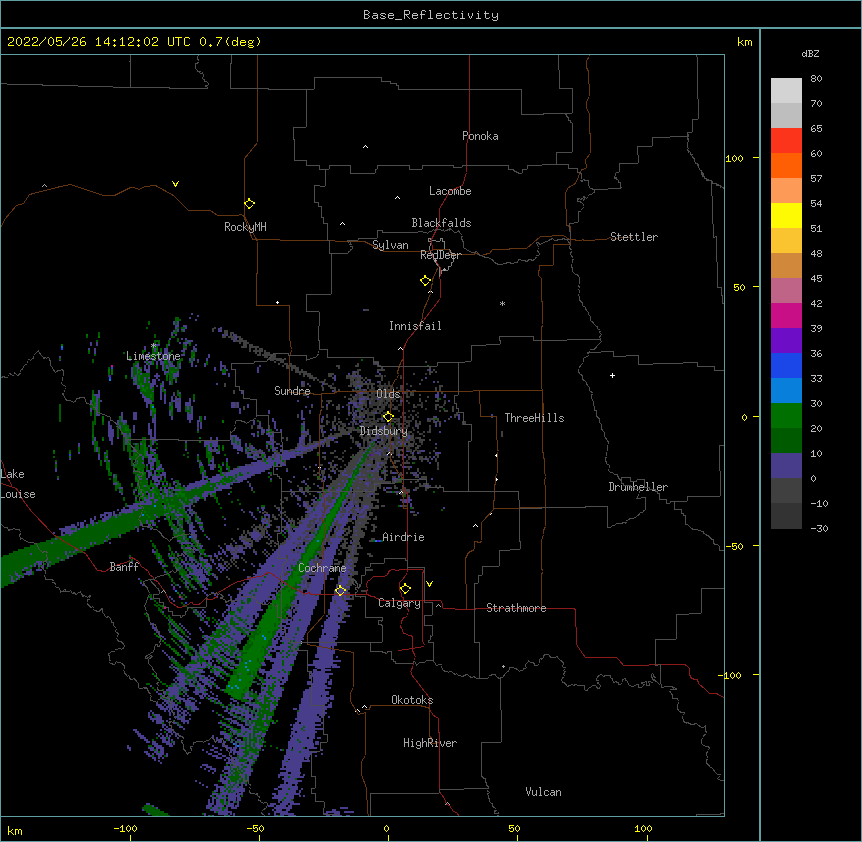Click the yellow diamond marker near RockyMH
The image size is (862, 842).
tap(250, 204)
